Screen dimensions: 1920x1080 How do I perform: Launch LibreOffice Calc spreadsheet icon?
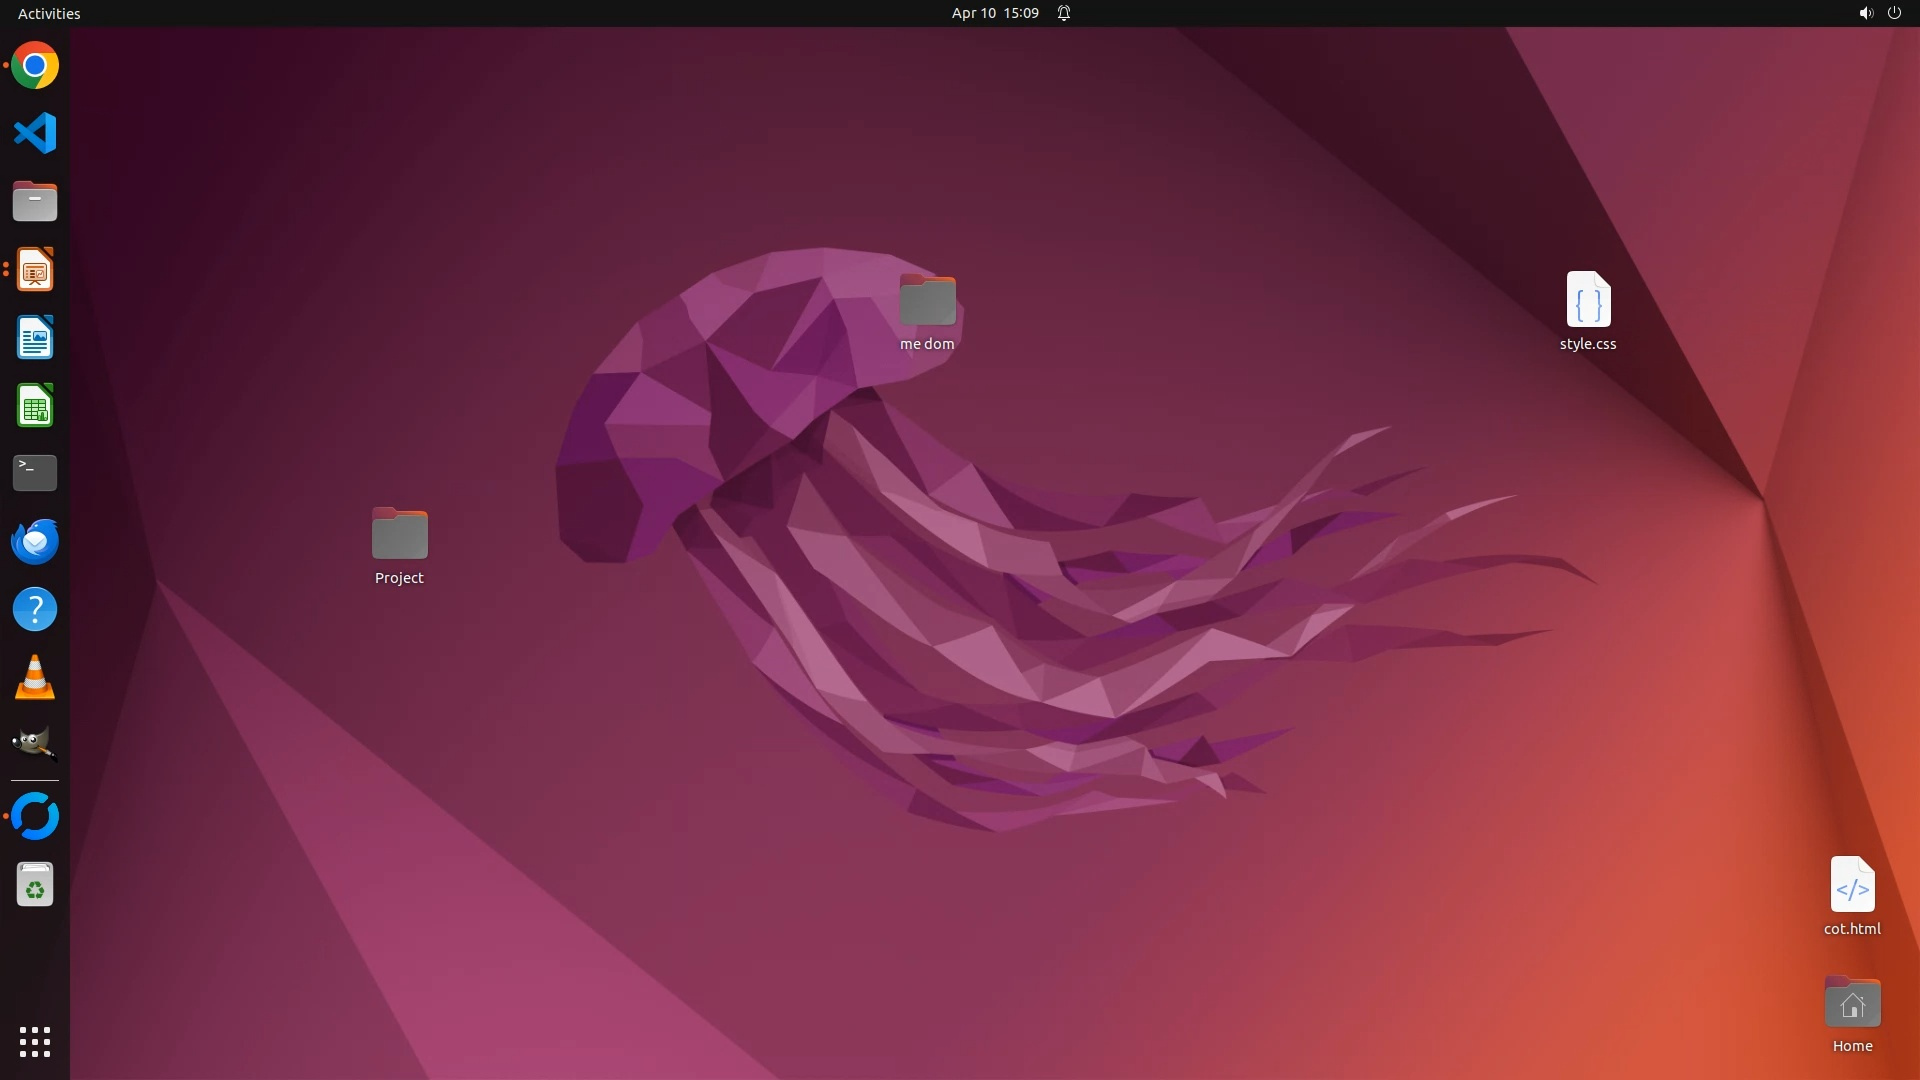click(x=35, y=406)
